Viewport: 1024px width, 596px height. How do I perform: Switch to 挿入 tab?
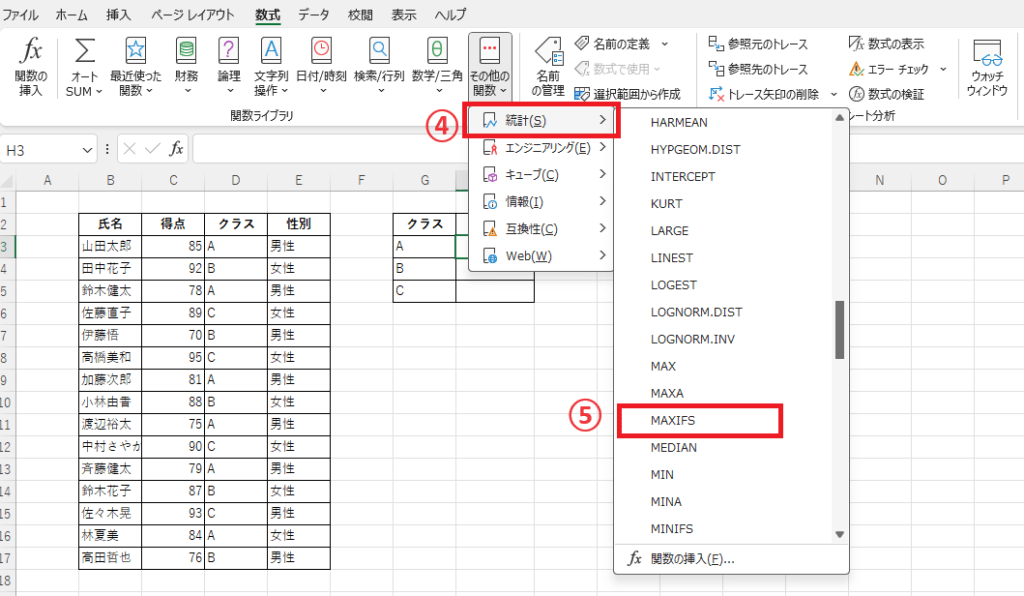pos(118,14)
